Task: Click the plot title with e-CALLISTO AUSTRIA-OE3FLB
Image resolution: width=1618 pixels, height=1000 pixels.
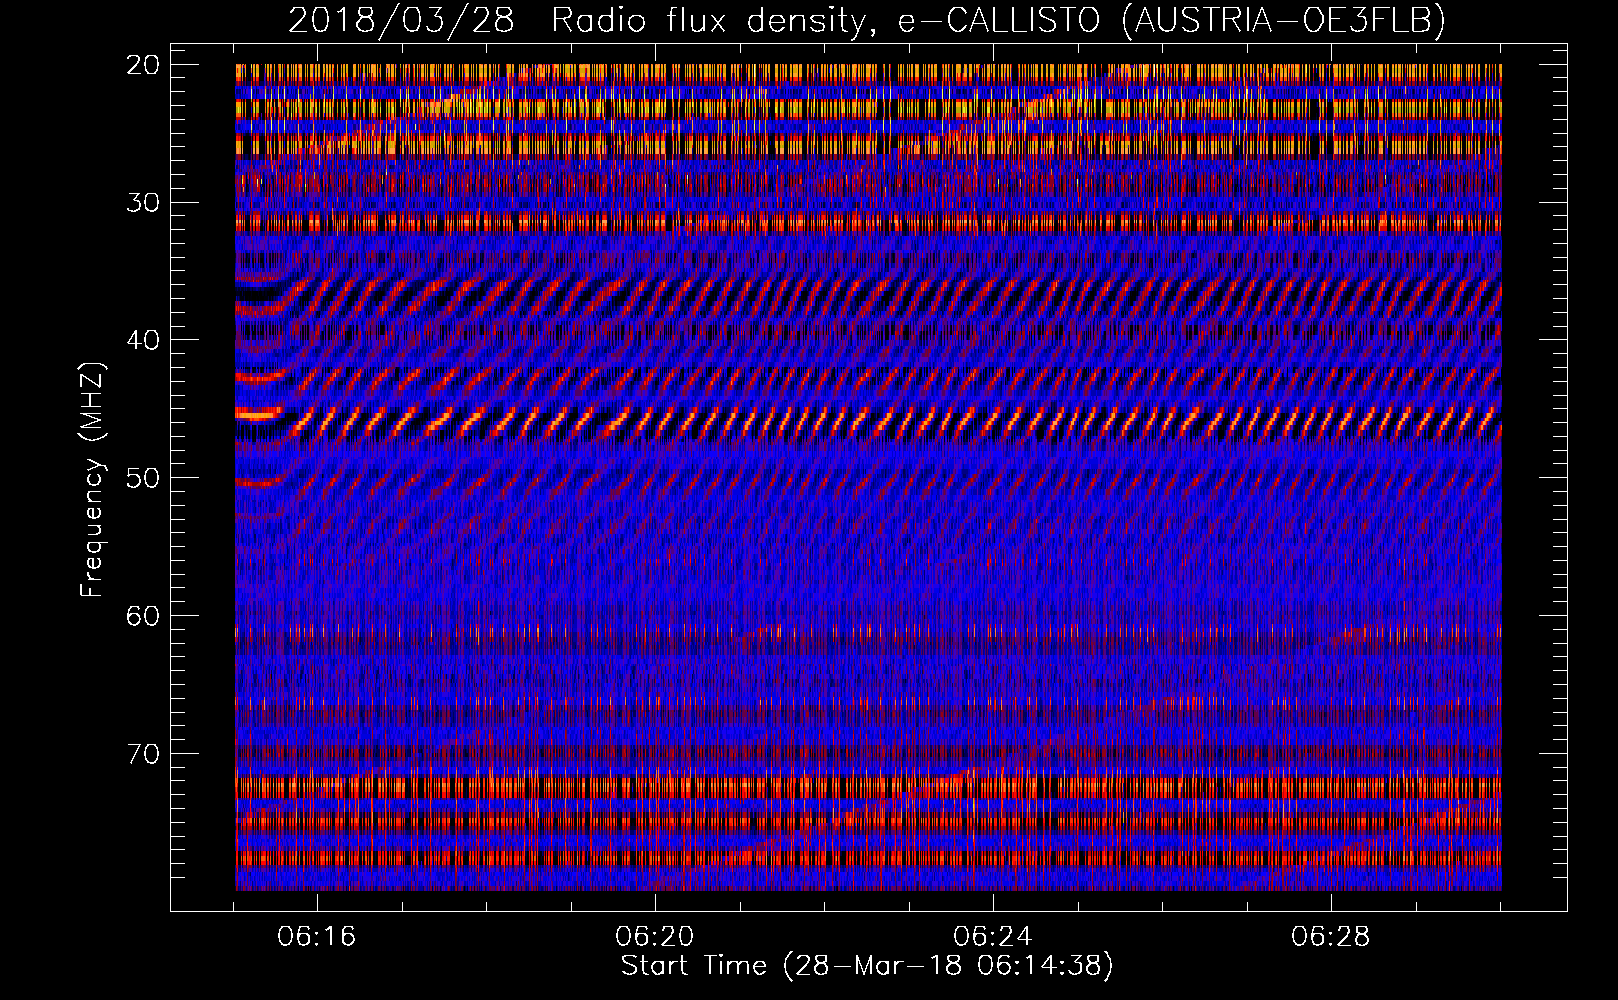Action: [867, 20]
